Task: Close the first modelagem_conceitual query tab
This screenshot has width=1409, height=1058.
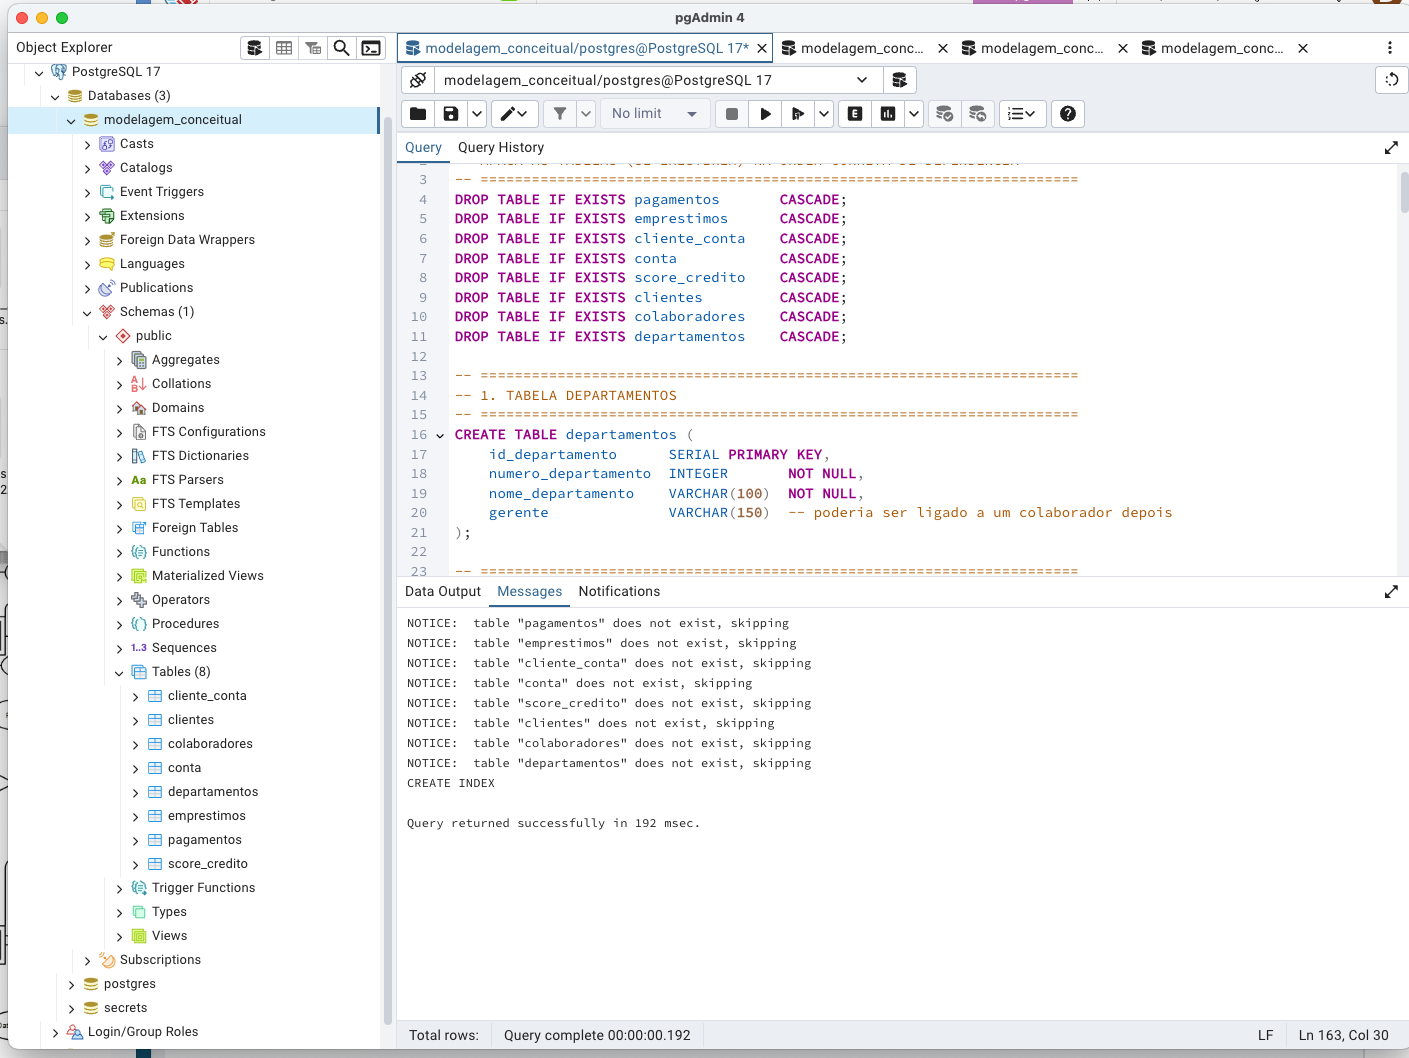Action: 762,48
